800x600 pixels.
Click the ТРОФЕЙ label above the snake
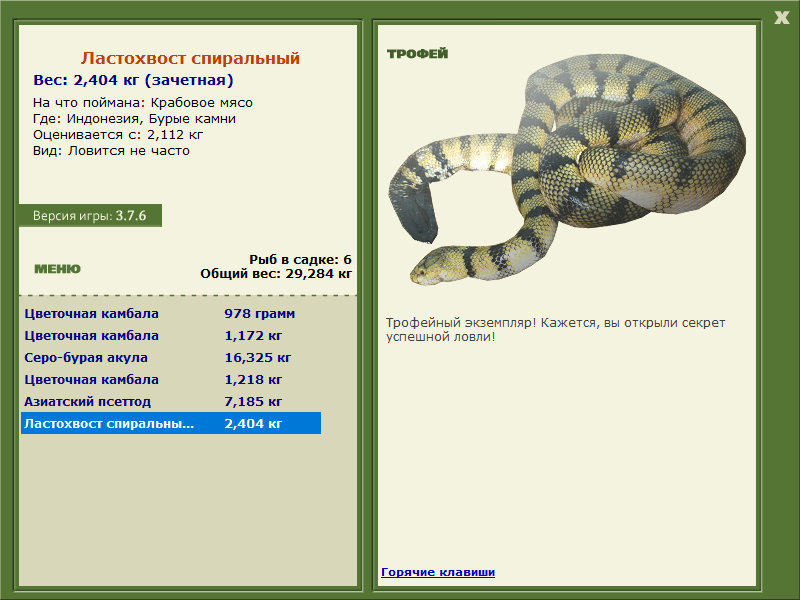coord(417,54)
